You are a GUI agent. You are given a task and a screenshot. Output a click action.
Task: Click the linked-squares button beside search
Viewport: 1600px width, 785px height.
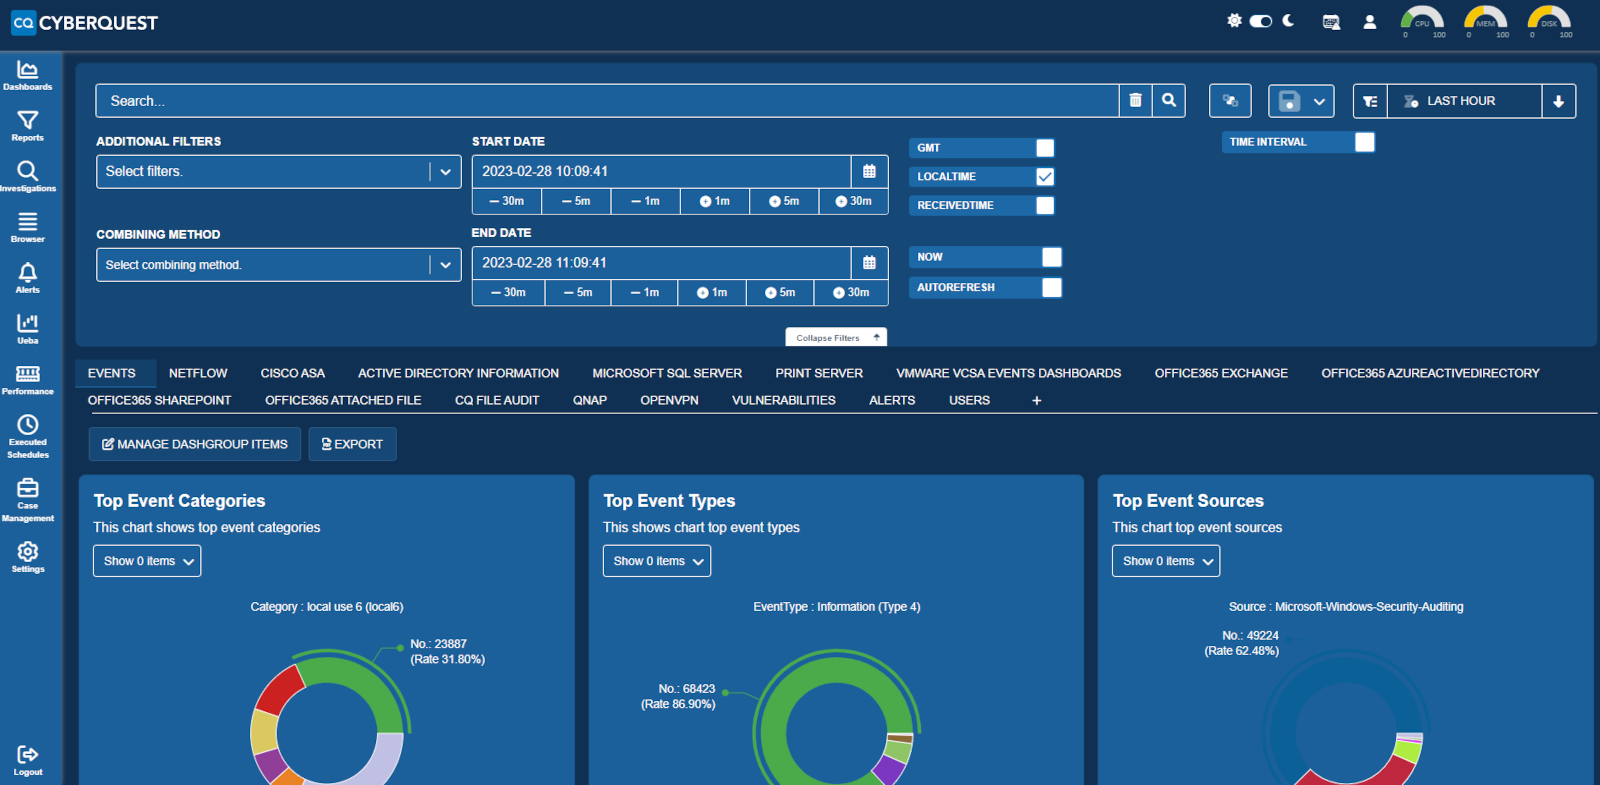1230,101
